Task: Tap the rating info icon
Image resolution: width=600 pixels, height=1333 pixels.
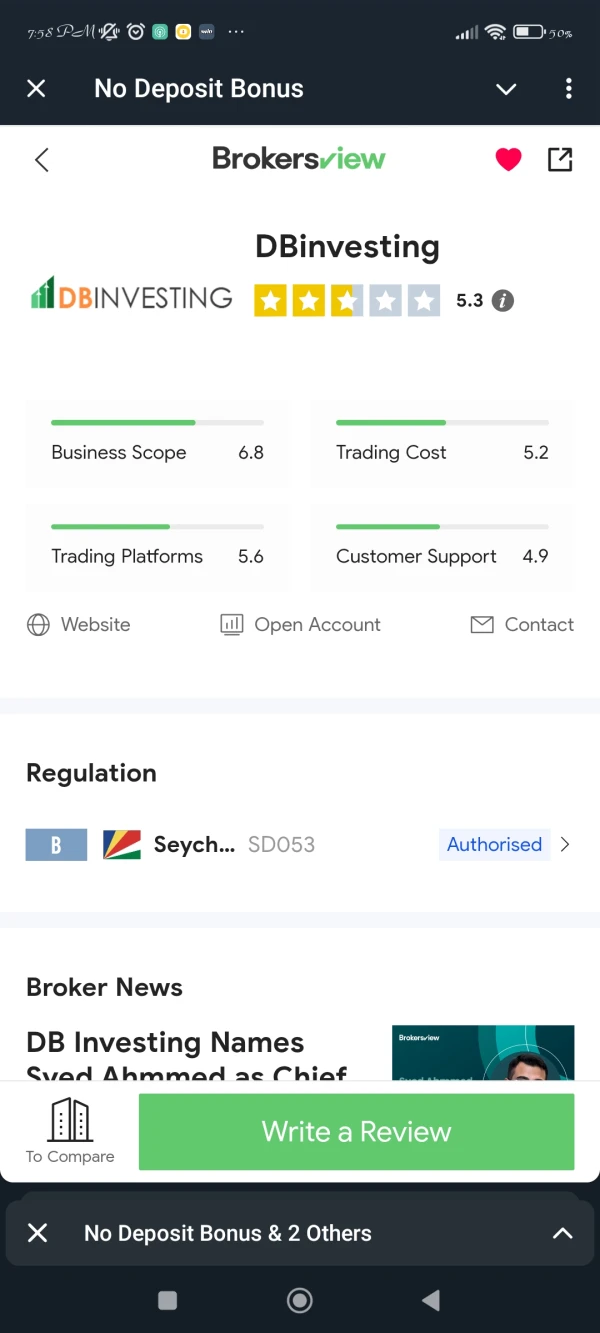Action: pyautogui.click(x=503, y=300)
